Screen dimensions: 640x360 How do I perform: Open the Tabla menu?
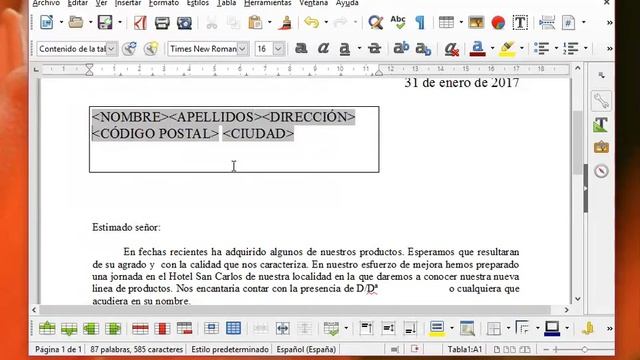(x=226, y=3)
